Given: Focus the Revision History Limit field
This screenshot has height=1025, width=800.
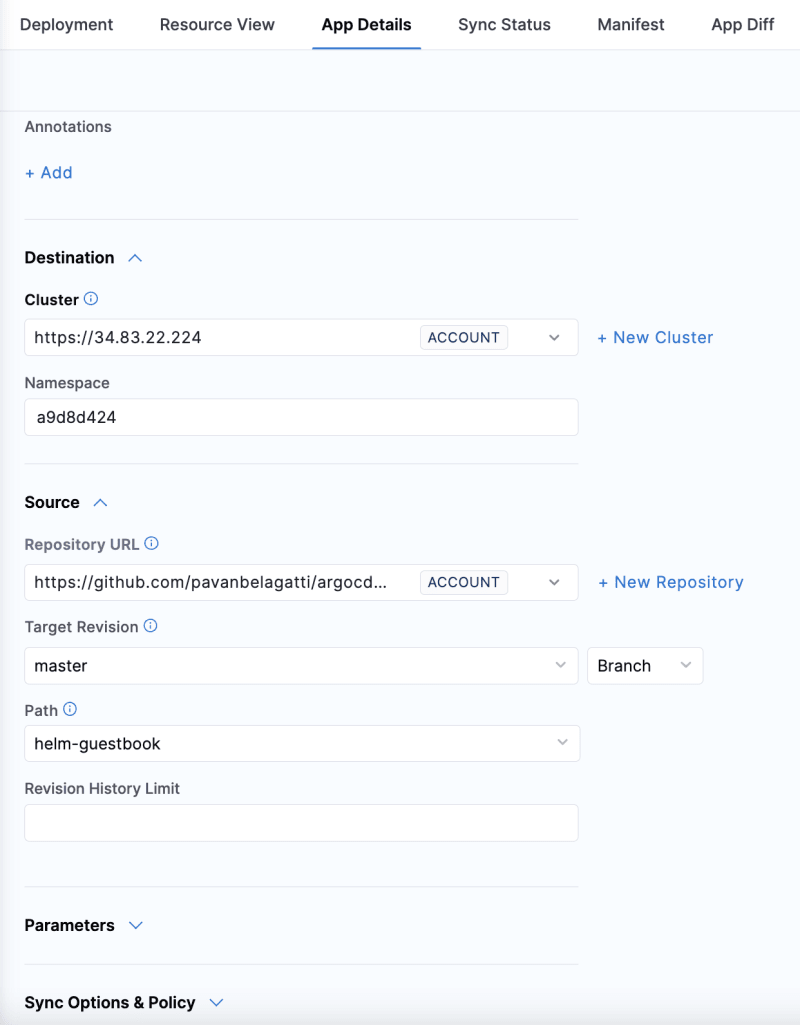Looking at the screenshot, I should pos(301,823).
